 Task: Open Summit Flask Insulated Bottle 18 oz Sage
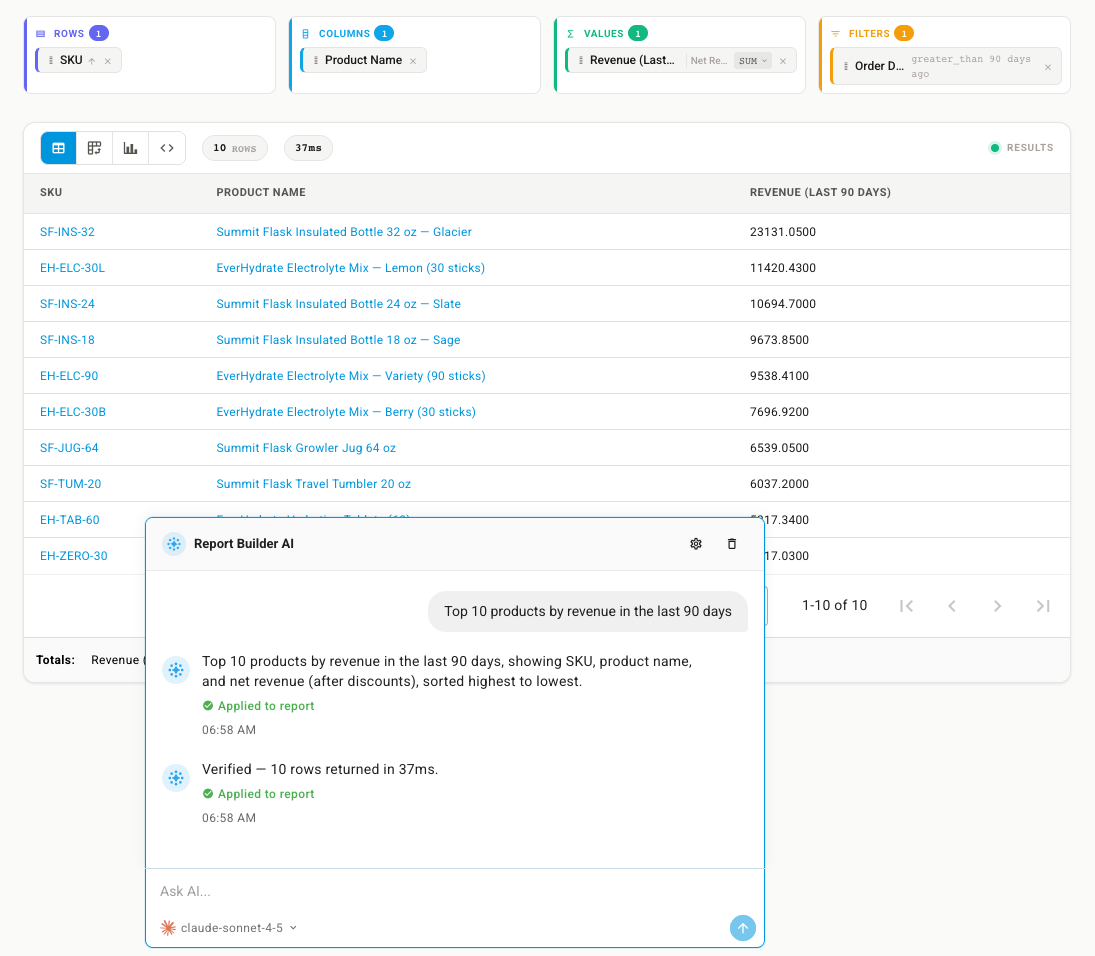click(338, 340)
